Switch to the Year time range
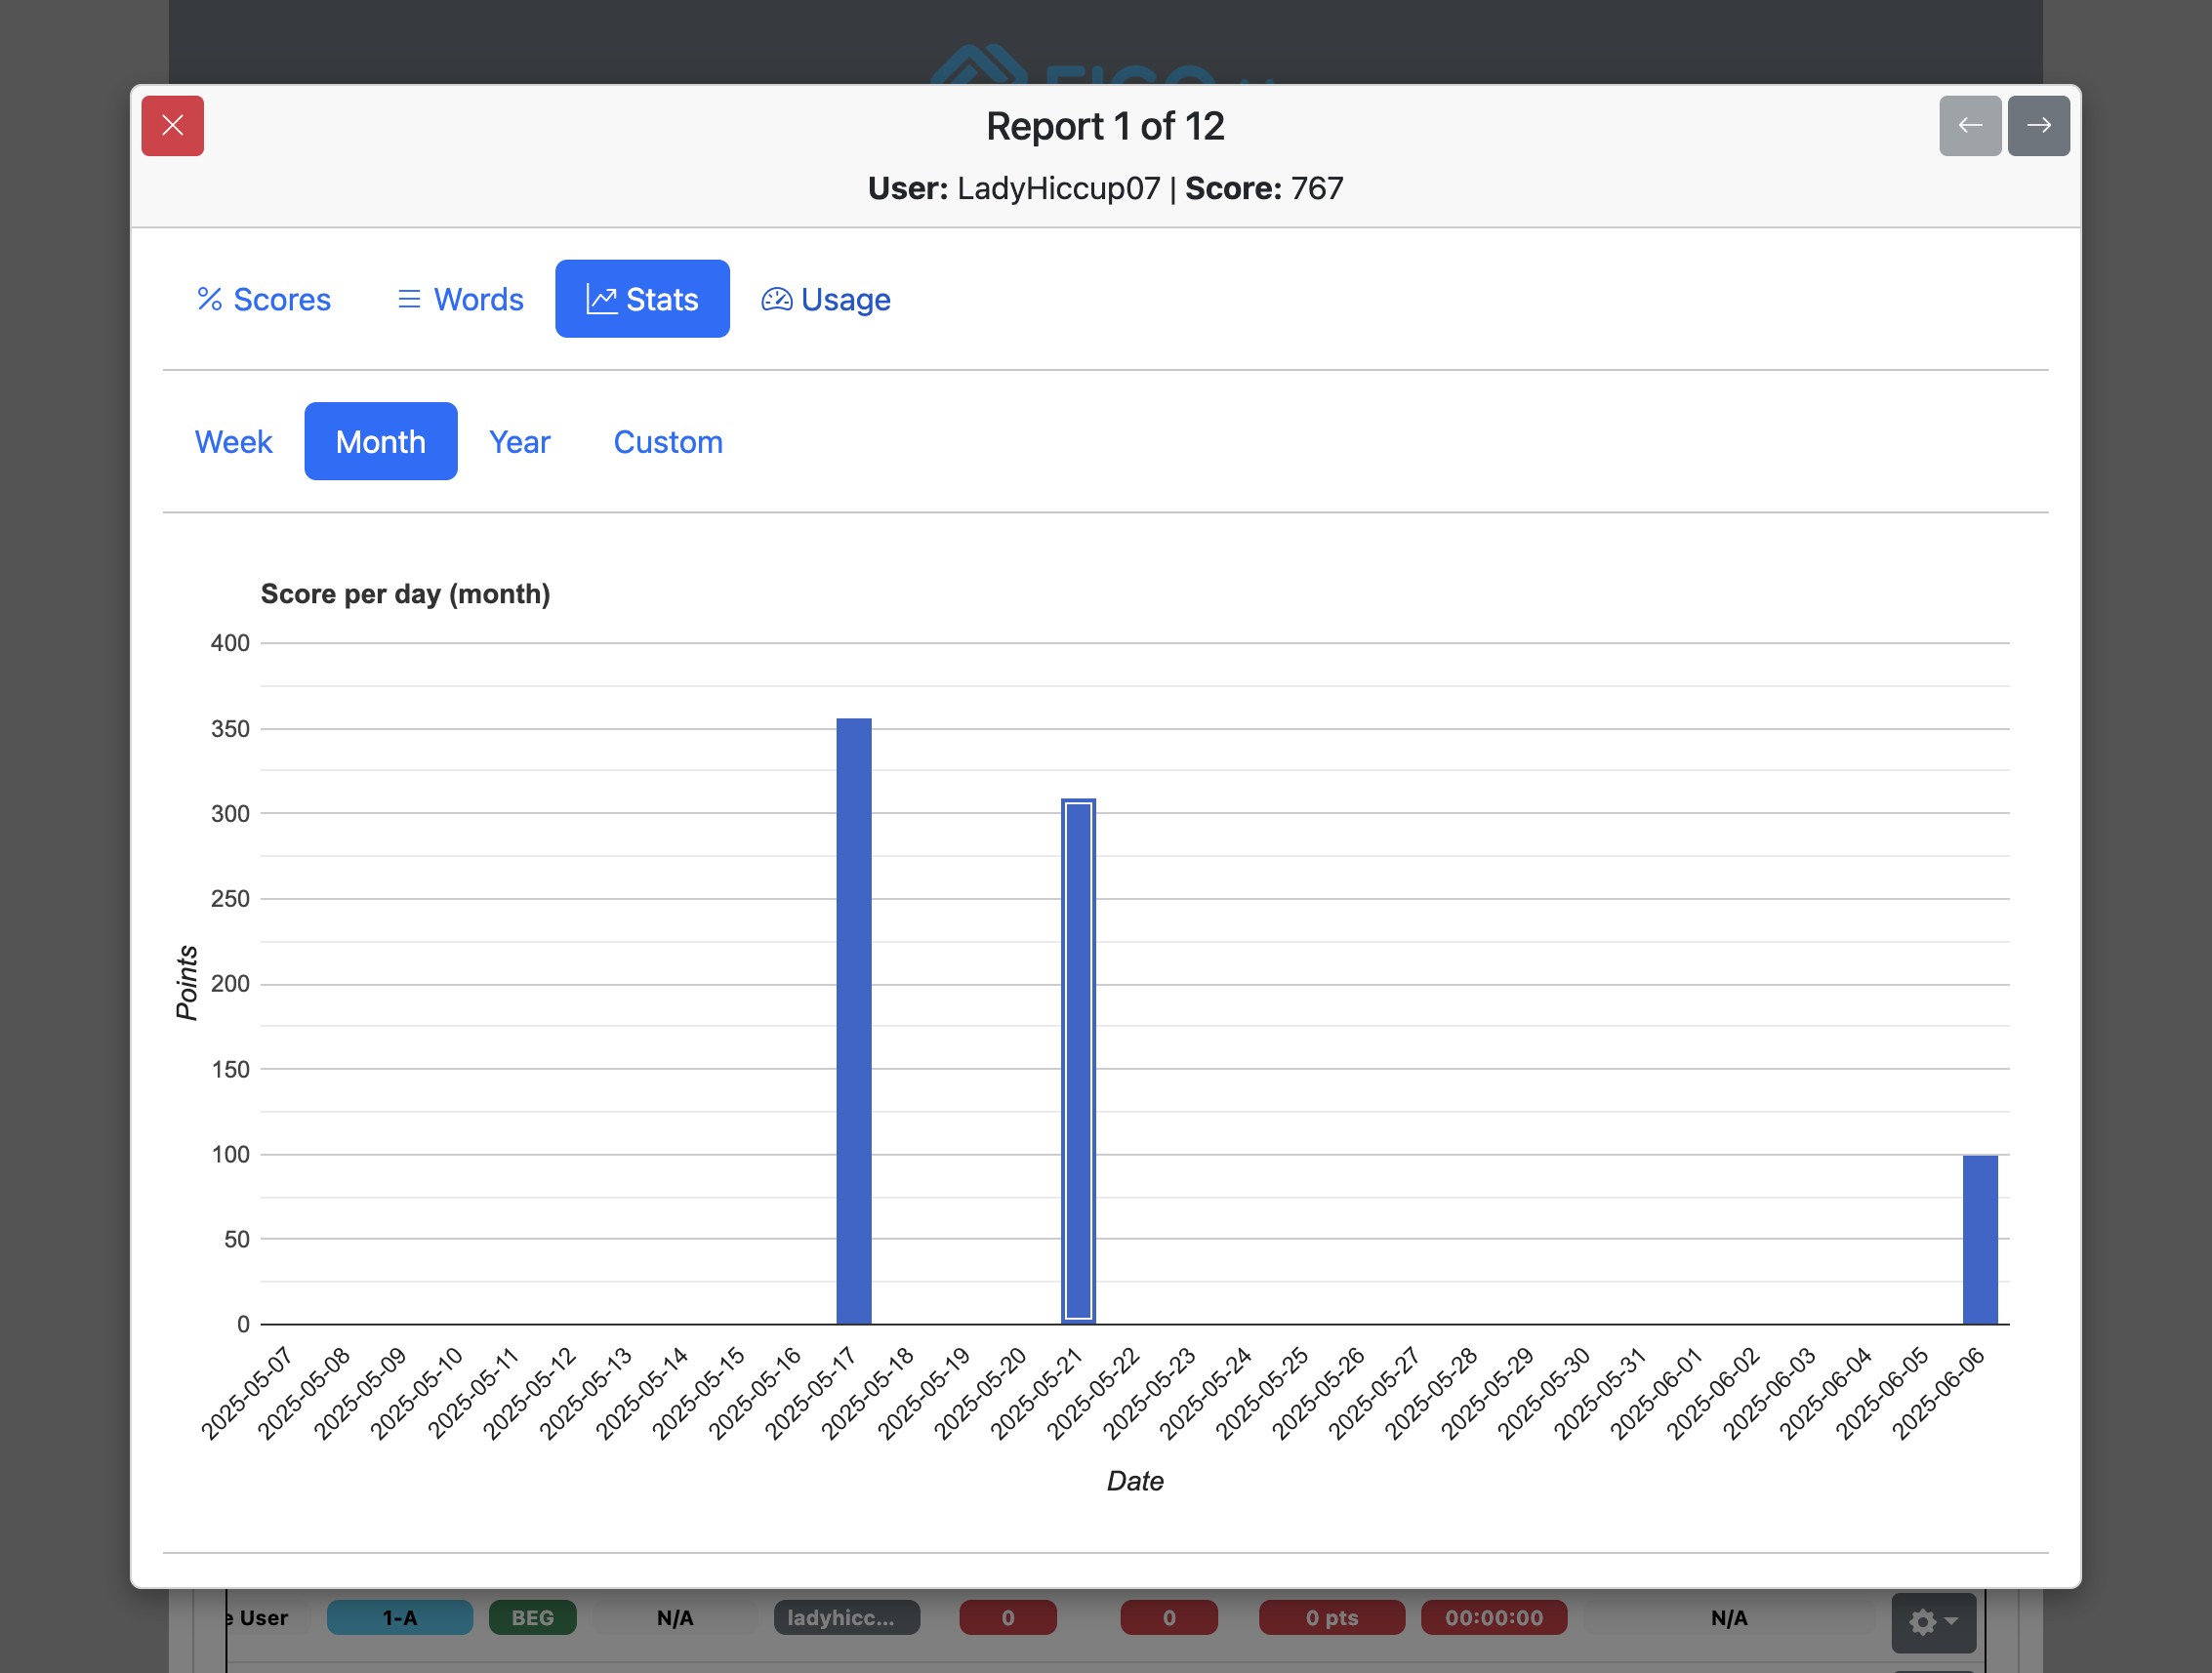This screenshot has height=1673, width=2212. pyautogui.click(x=520, y=442)
